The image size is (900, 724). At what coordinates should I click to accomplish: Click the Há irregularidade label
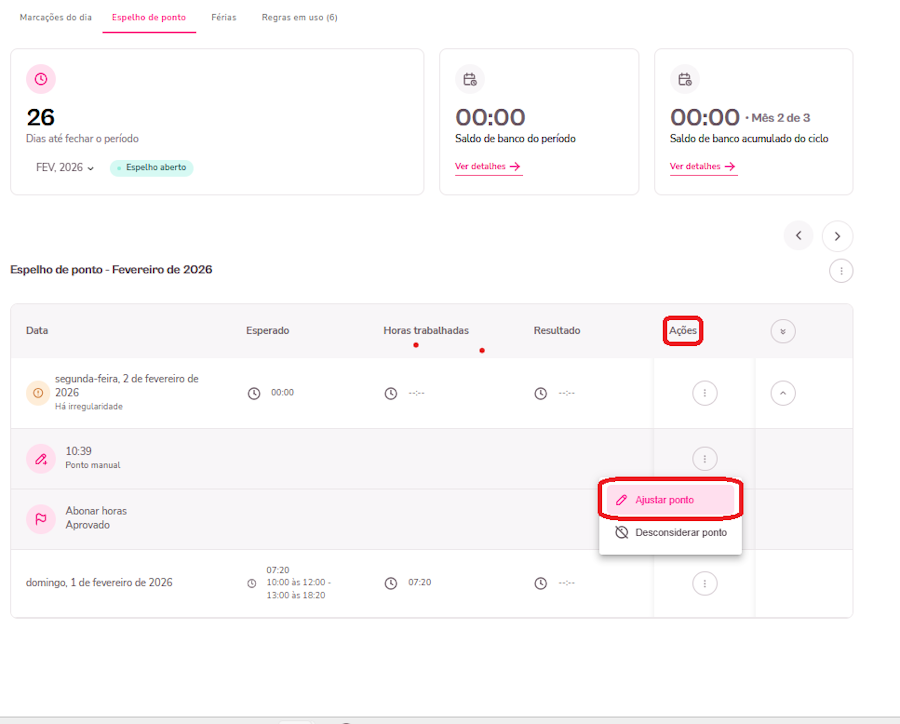click(89, 406)
